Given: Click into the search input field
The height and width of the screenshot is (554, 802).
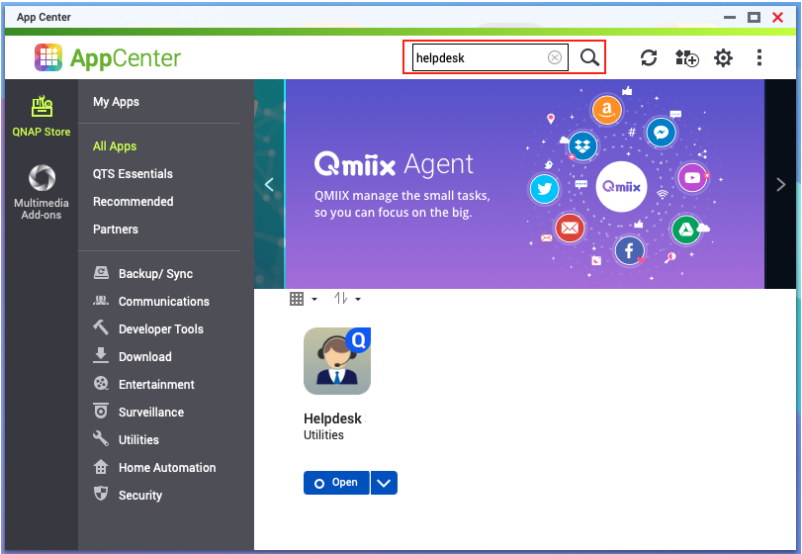Looking at the screenshot, I should pyautogui.click(x=478, y=58).
